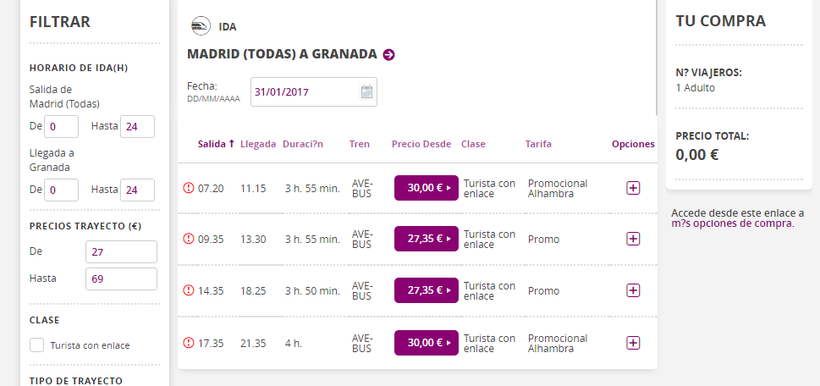Click warning icon for 07.20 departure
Viewport: 820px width, 386px height.
188,188
